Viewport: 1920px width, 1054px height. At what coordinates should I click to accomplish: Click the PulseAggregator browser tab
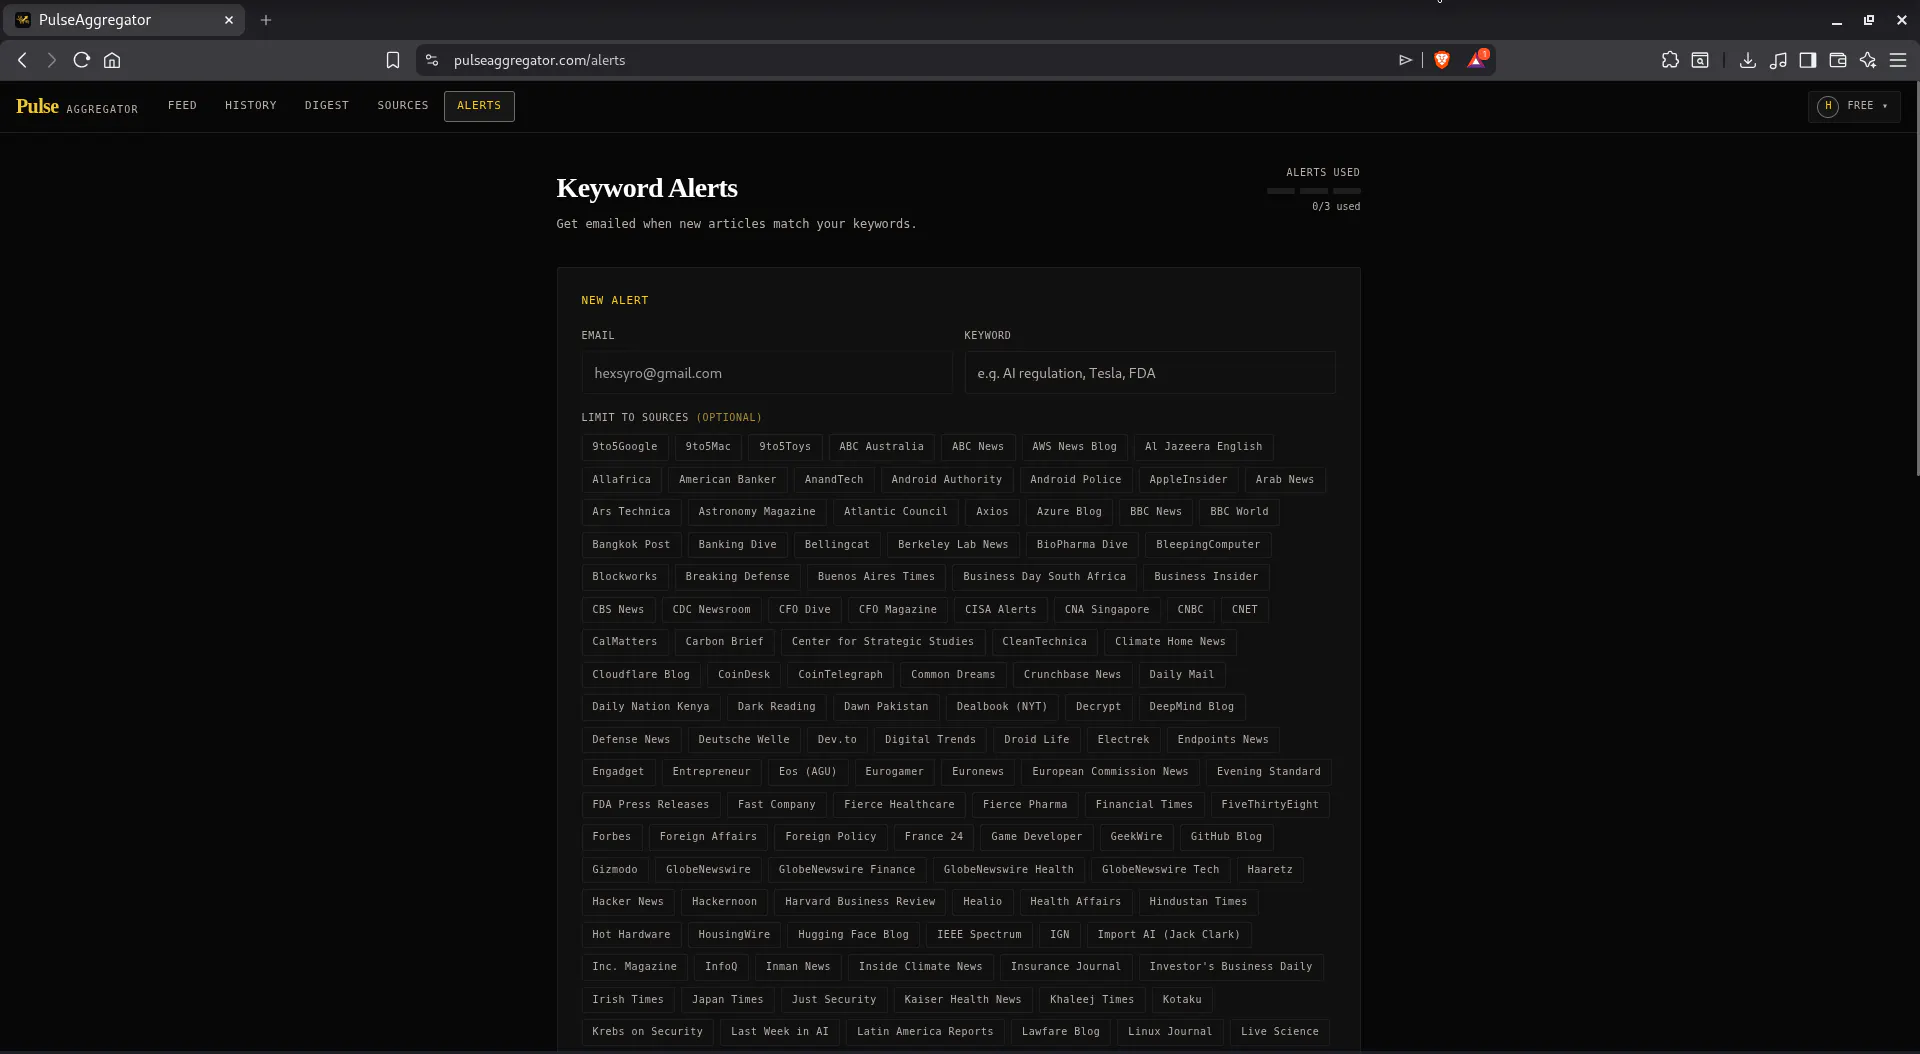pos(125,20)
